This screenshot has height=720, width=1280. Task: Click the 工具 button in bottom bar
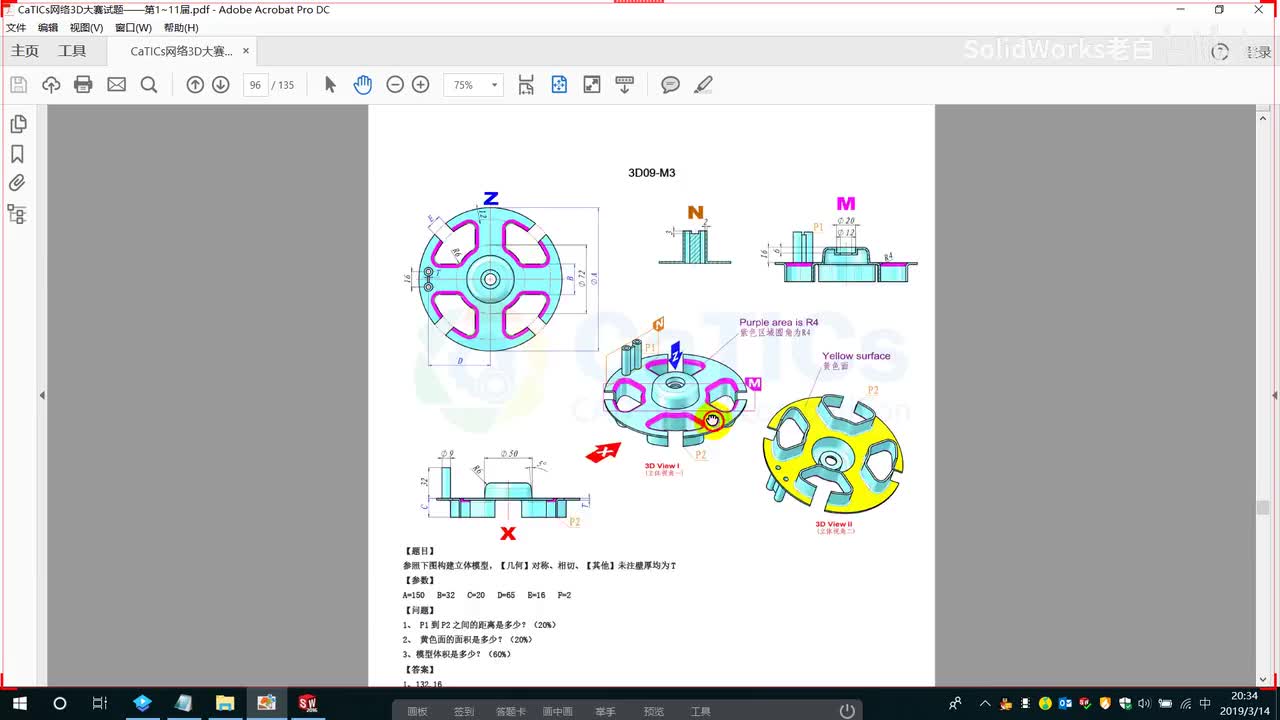(x=701, y=712)
